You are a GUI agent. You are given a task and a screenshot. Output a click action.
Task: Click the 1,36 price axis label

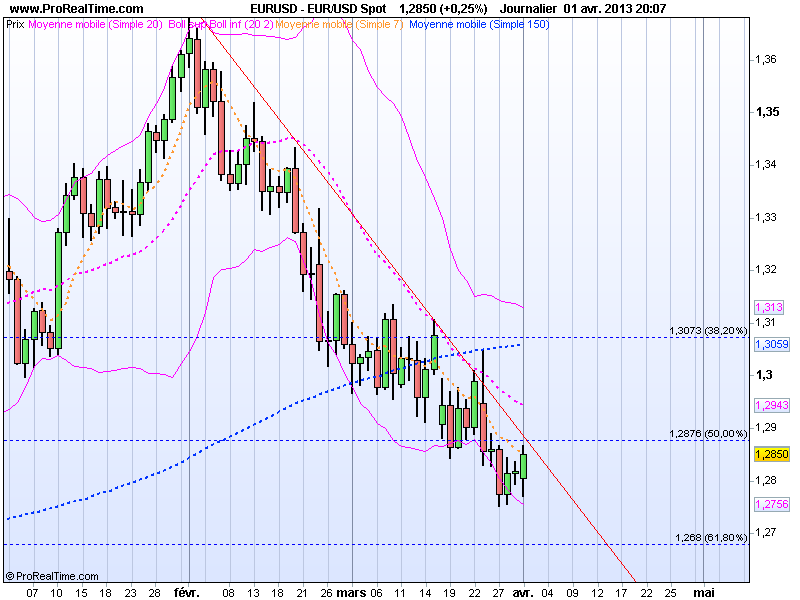pyautogui.click(x=766, y=59)
